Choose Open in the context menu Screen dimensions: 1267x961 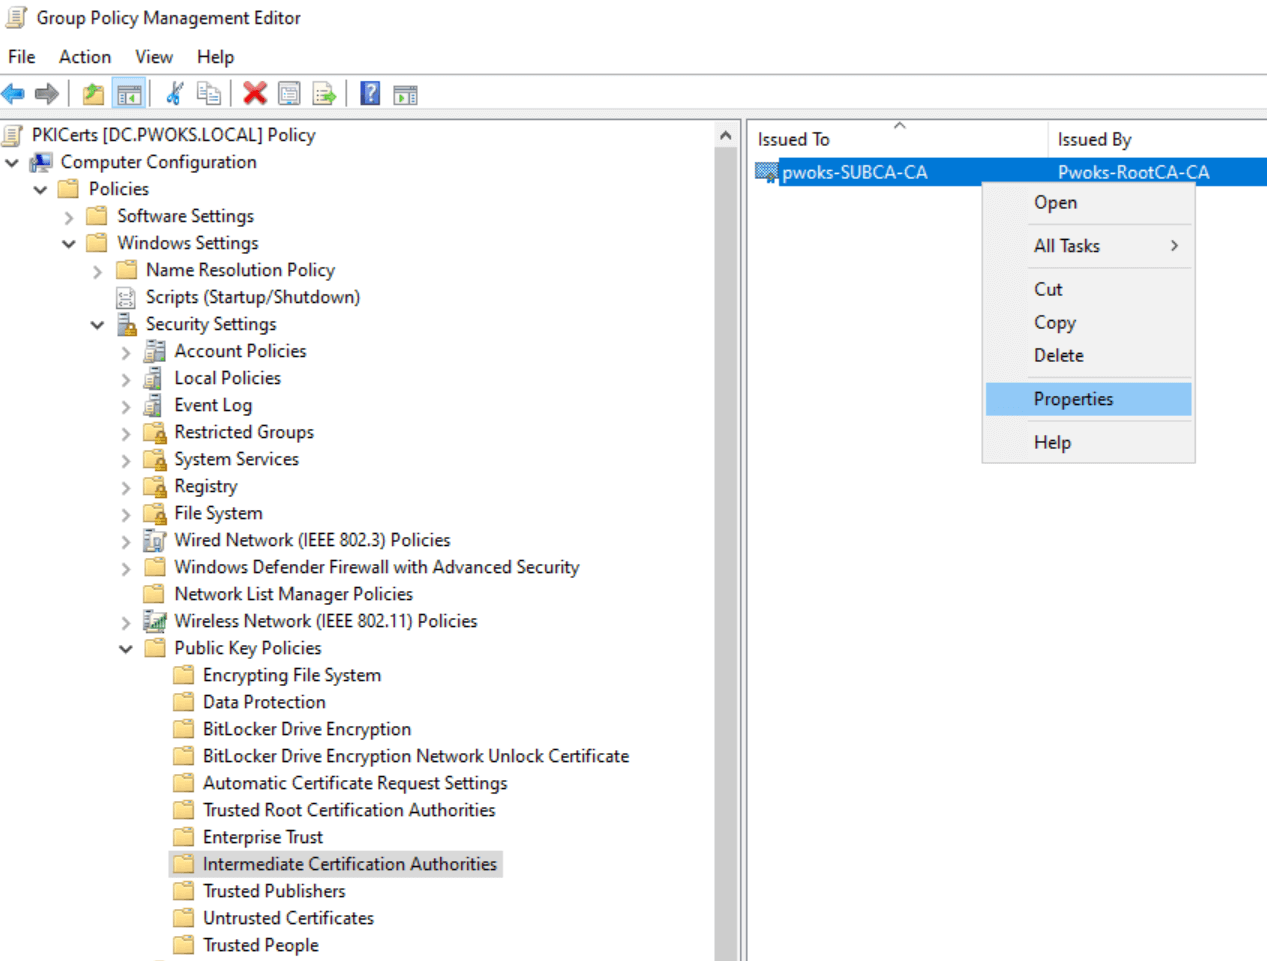coord(1088,203)
